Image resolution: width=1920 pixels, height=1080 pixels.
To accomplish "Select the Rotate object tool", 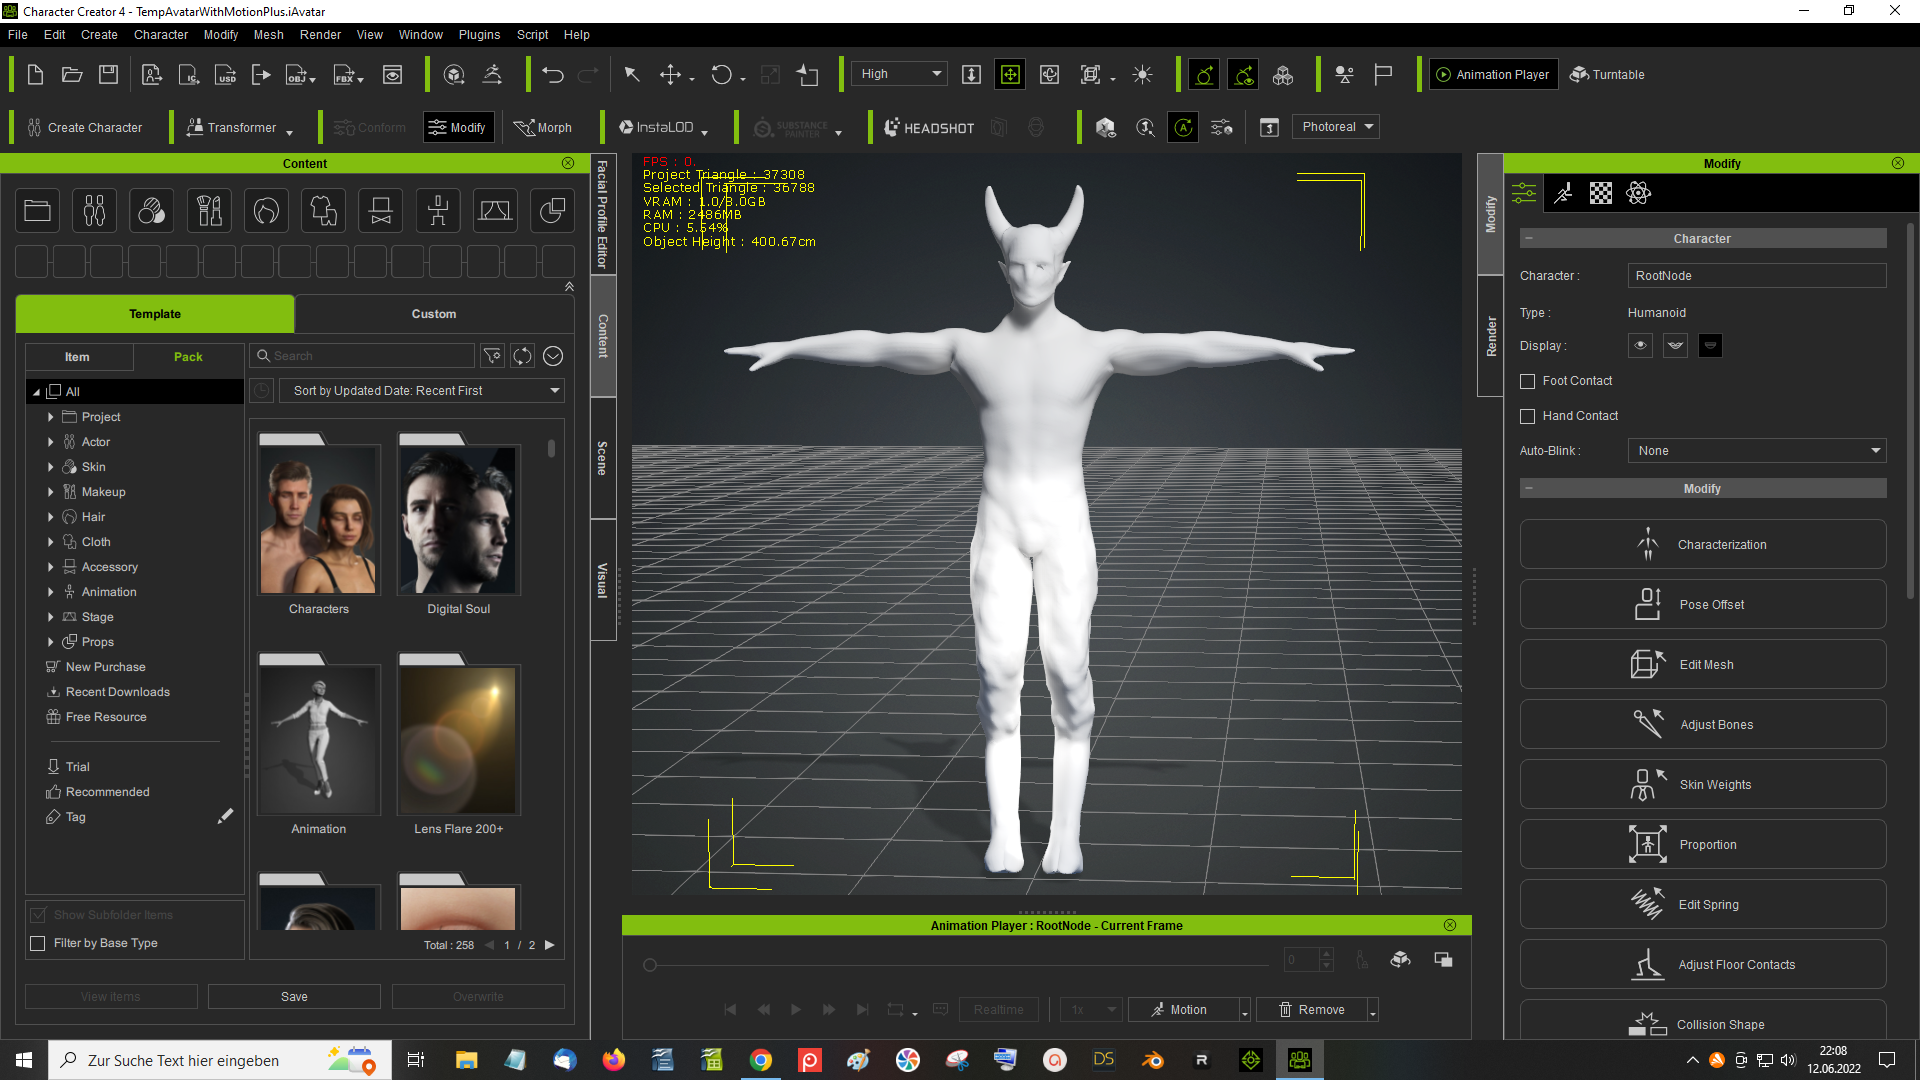I will [722, 75].
